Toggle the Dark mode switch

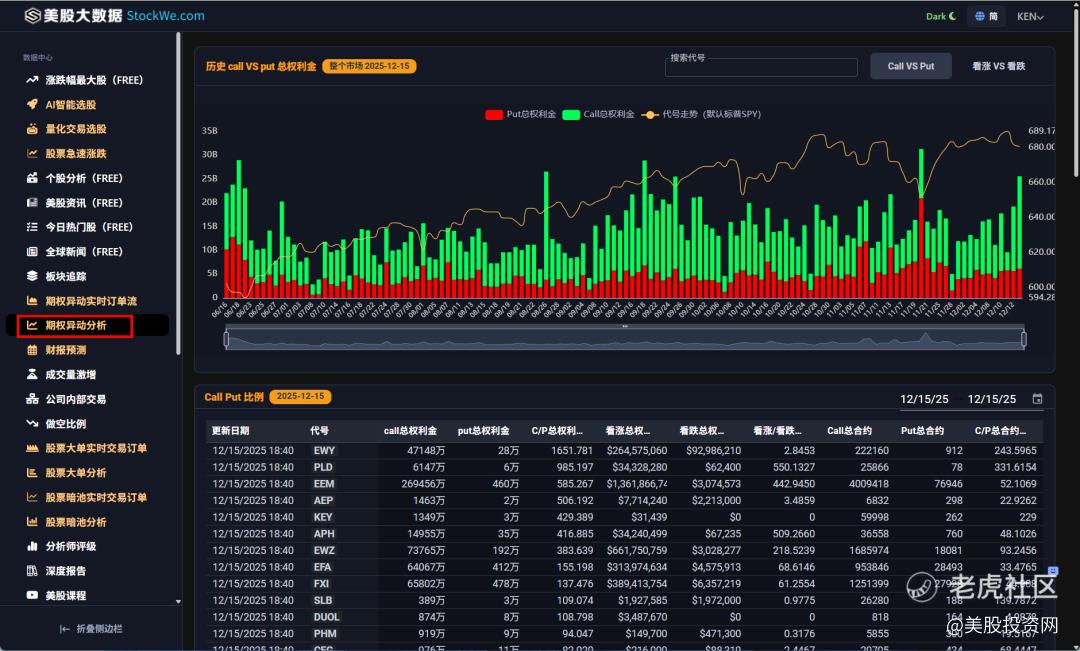[x=941, y=16]
